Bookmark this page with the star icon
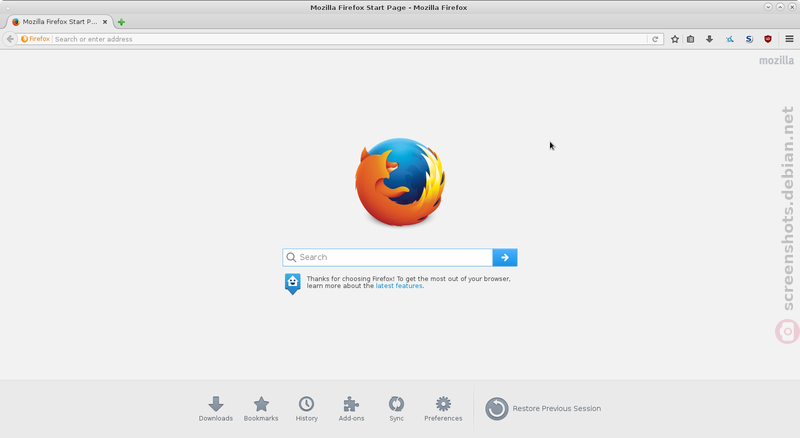Screen dimensions: 800x438 [675, 39]
